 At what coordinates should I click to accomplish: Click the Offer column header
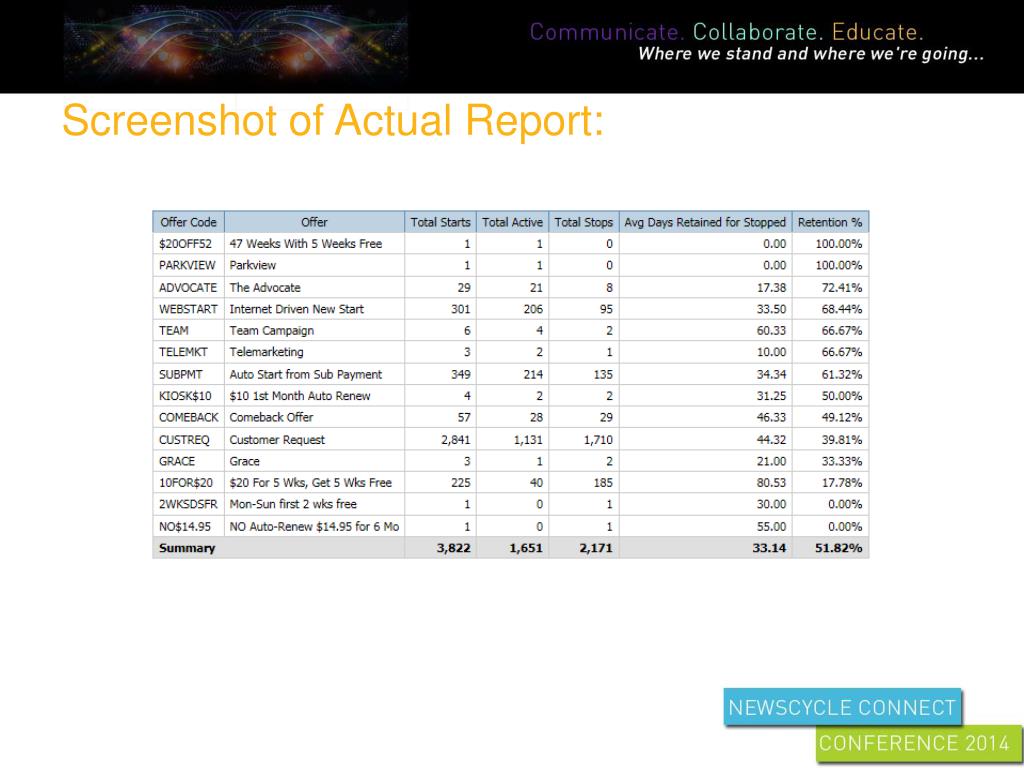point(314,222)
